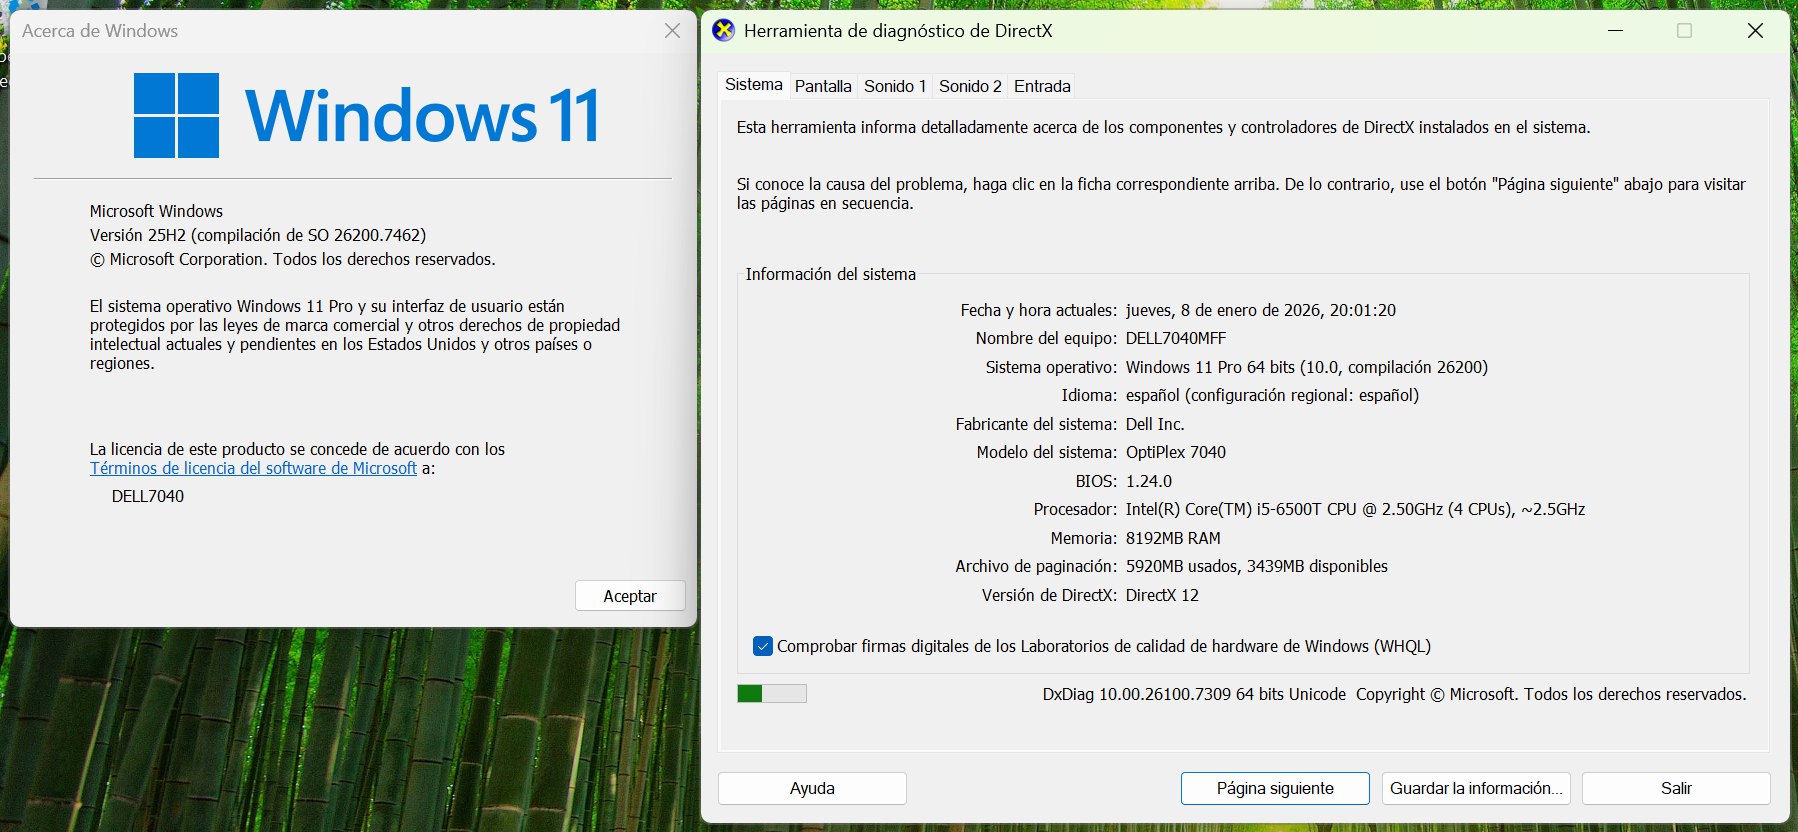Select the Sonido 2 tab

[x=969, y=86]
